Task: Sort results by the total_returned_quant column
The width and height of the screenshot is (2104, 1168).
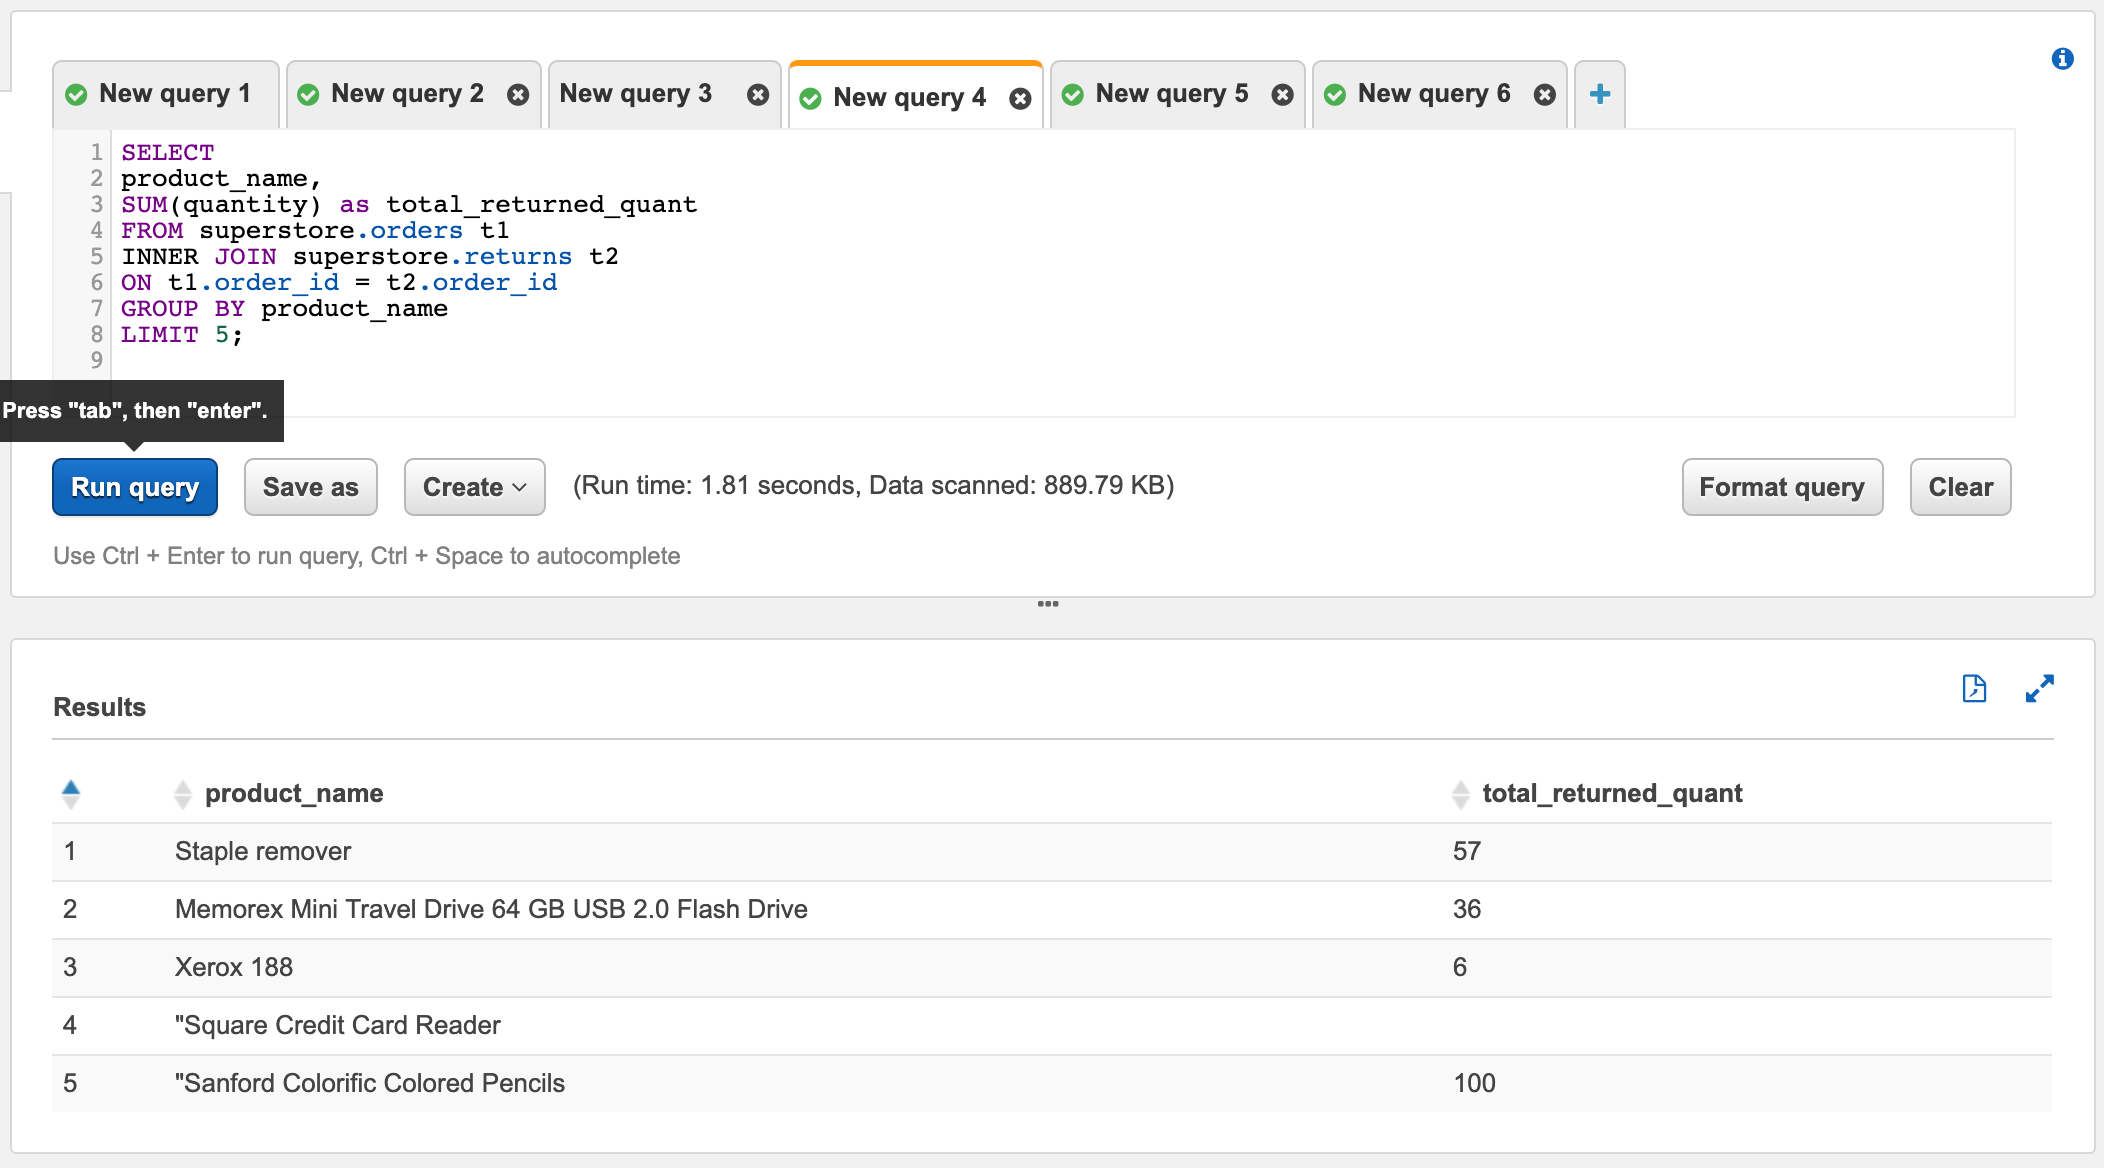Action: 1461,793
